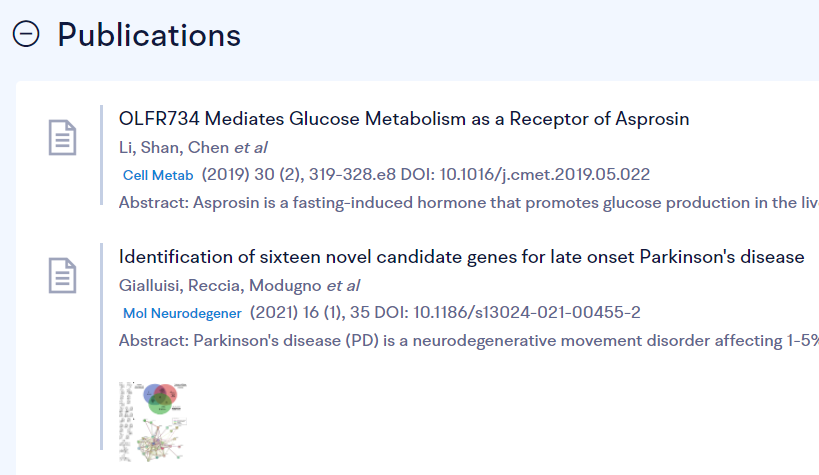Open the Mol Neurodegener journal link
819x475 pixels.
182,313
